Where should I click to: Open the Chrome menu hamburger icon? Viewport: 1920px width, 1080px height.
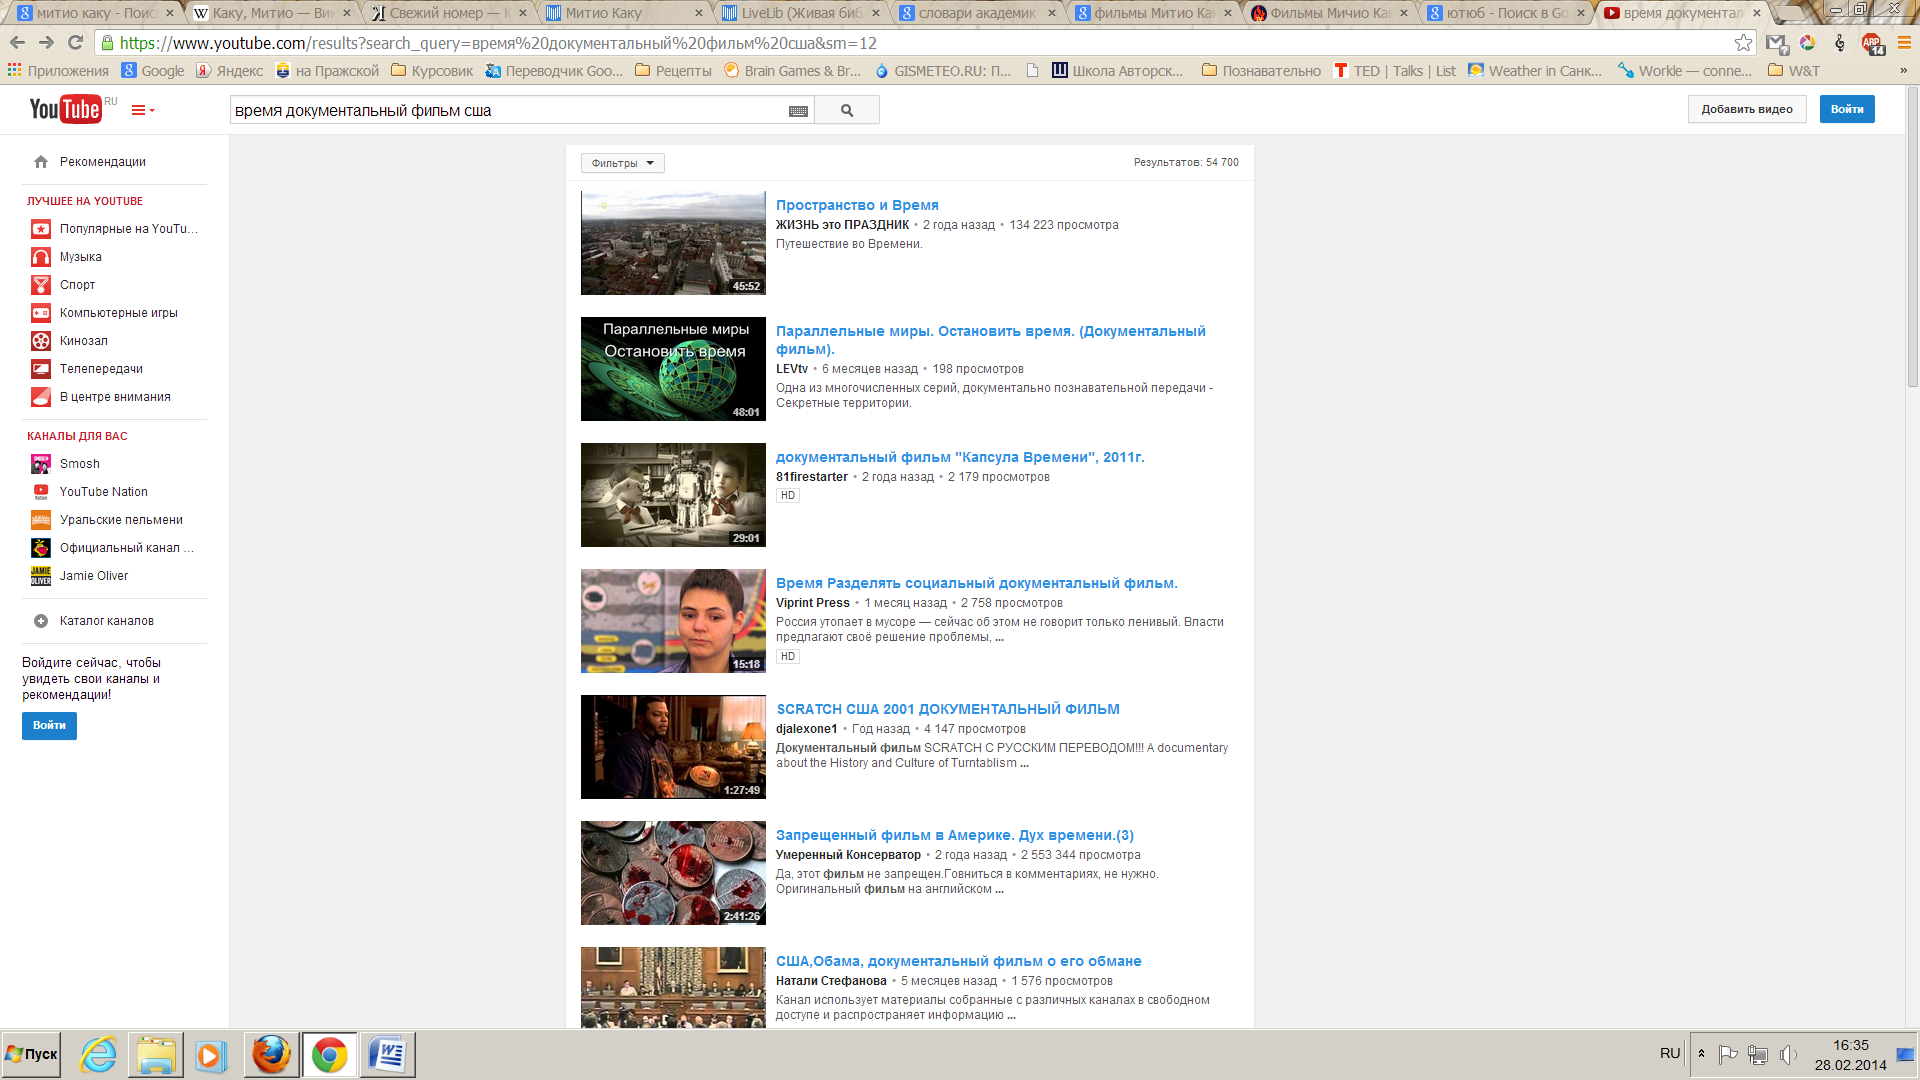pos(1904,43)
